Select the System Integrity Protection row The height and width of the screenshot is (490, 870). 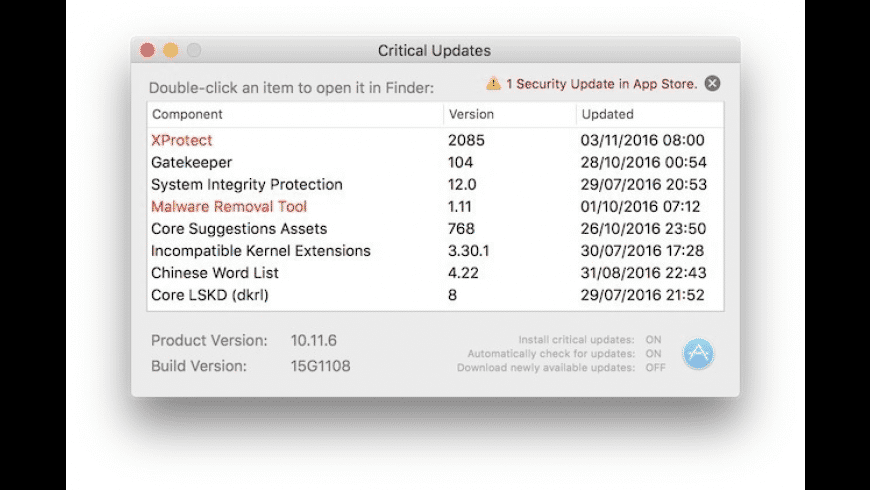coord(247,184)
